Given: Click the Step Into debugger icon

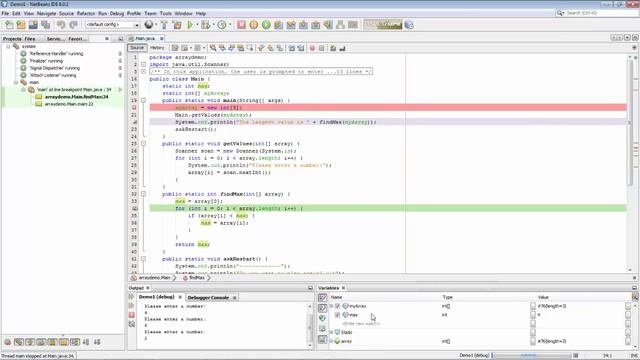Looking at the screenshot, I should click(303, 25).
